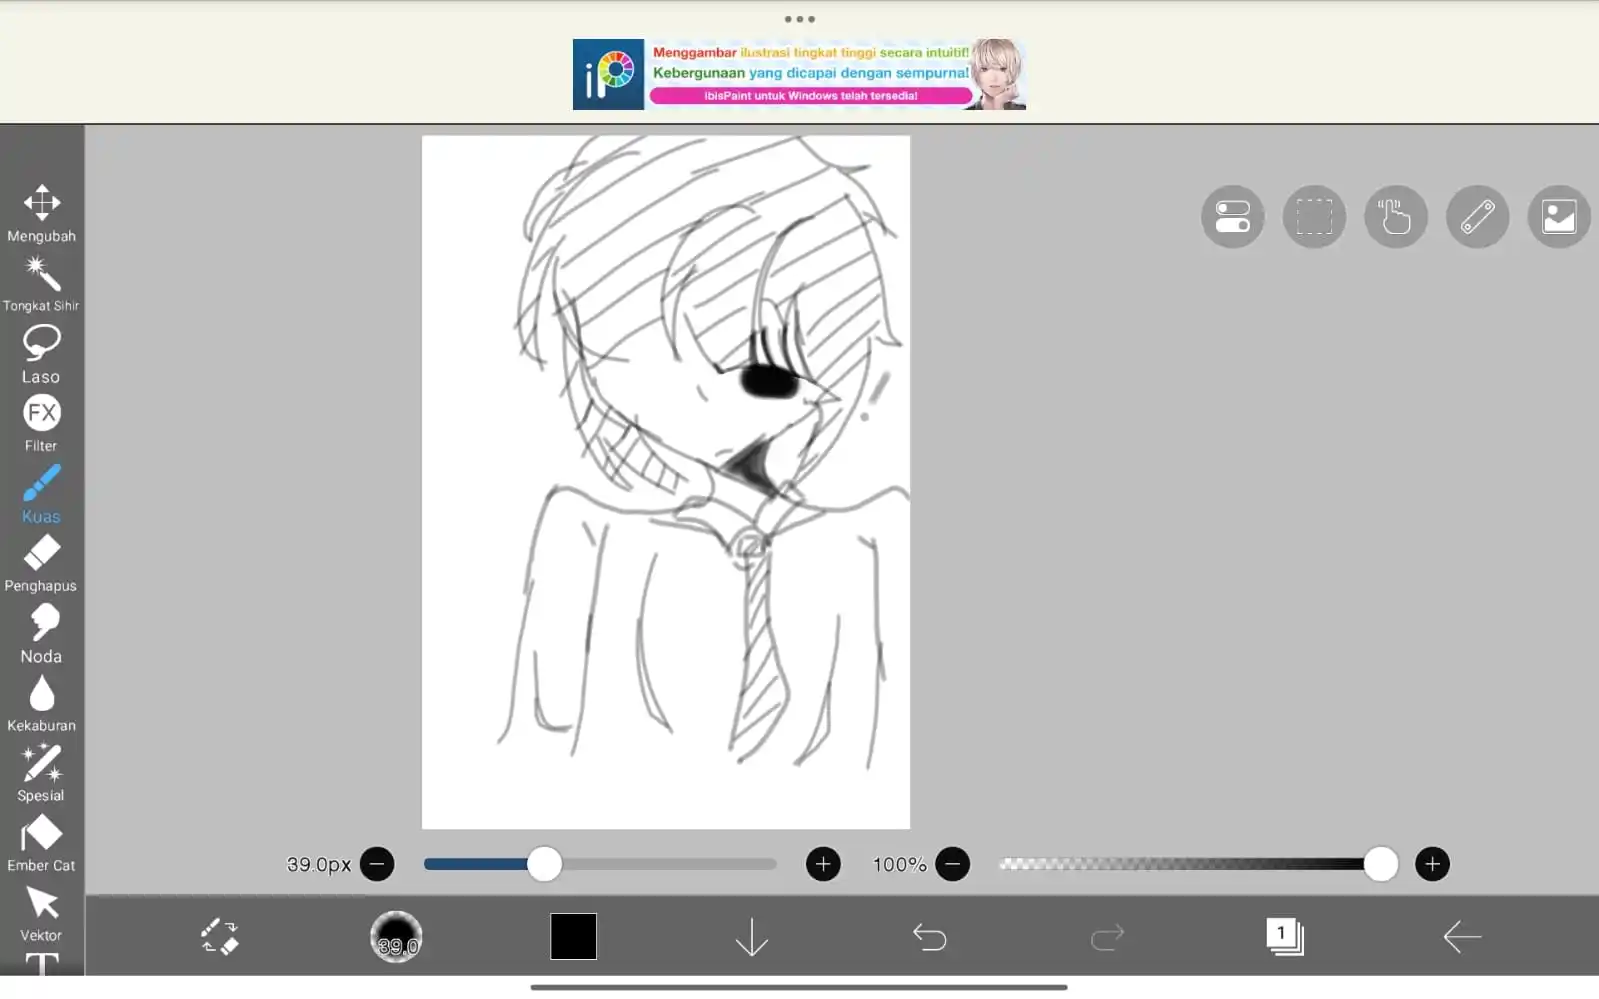1599x999 pixels.
Task: Open the layers panel showing 1
Action: pos(1284,937)
